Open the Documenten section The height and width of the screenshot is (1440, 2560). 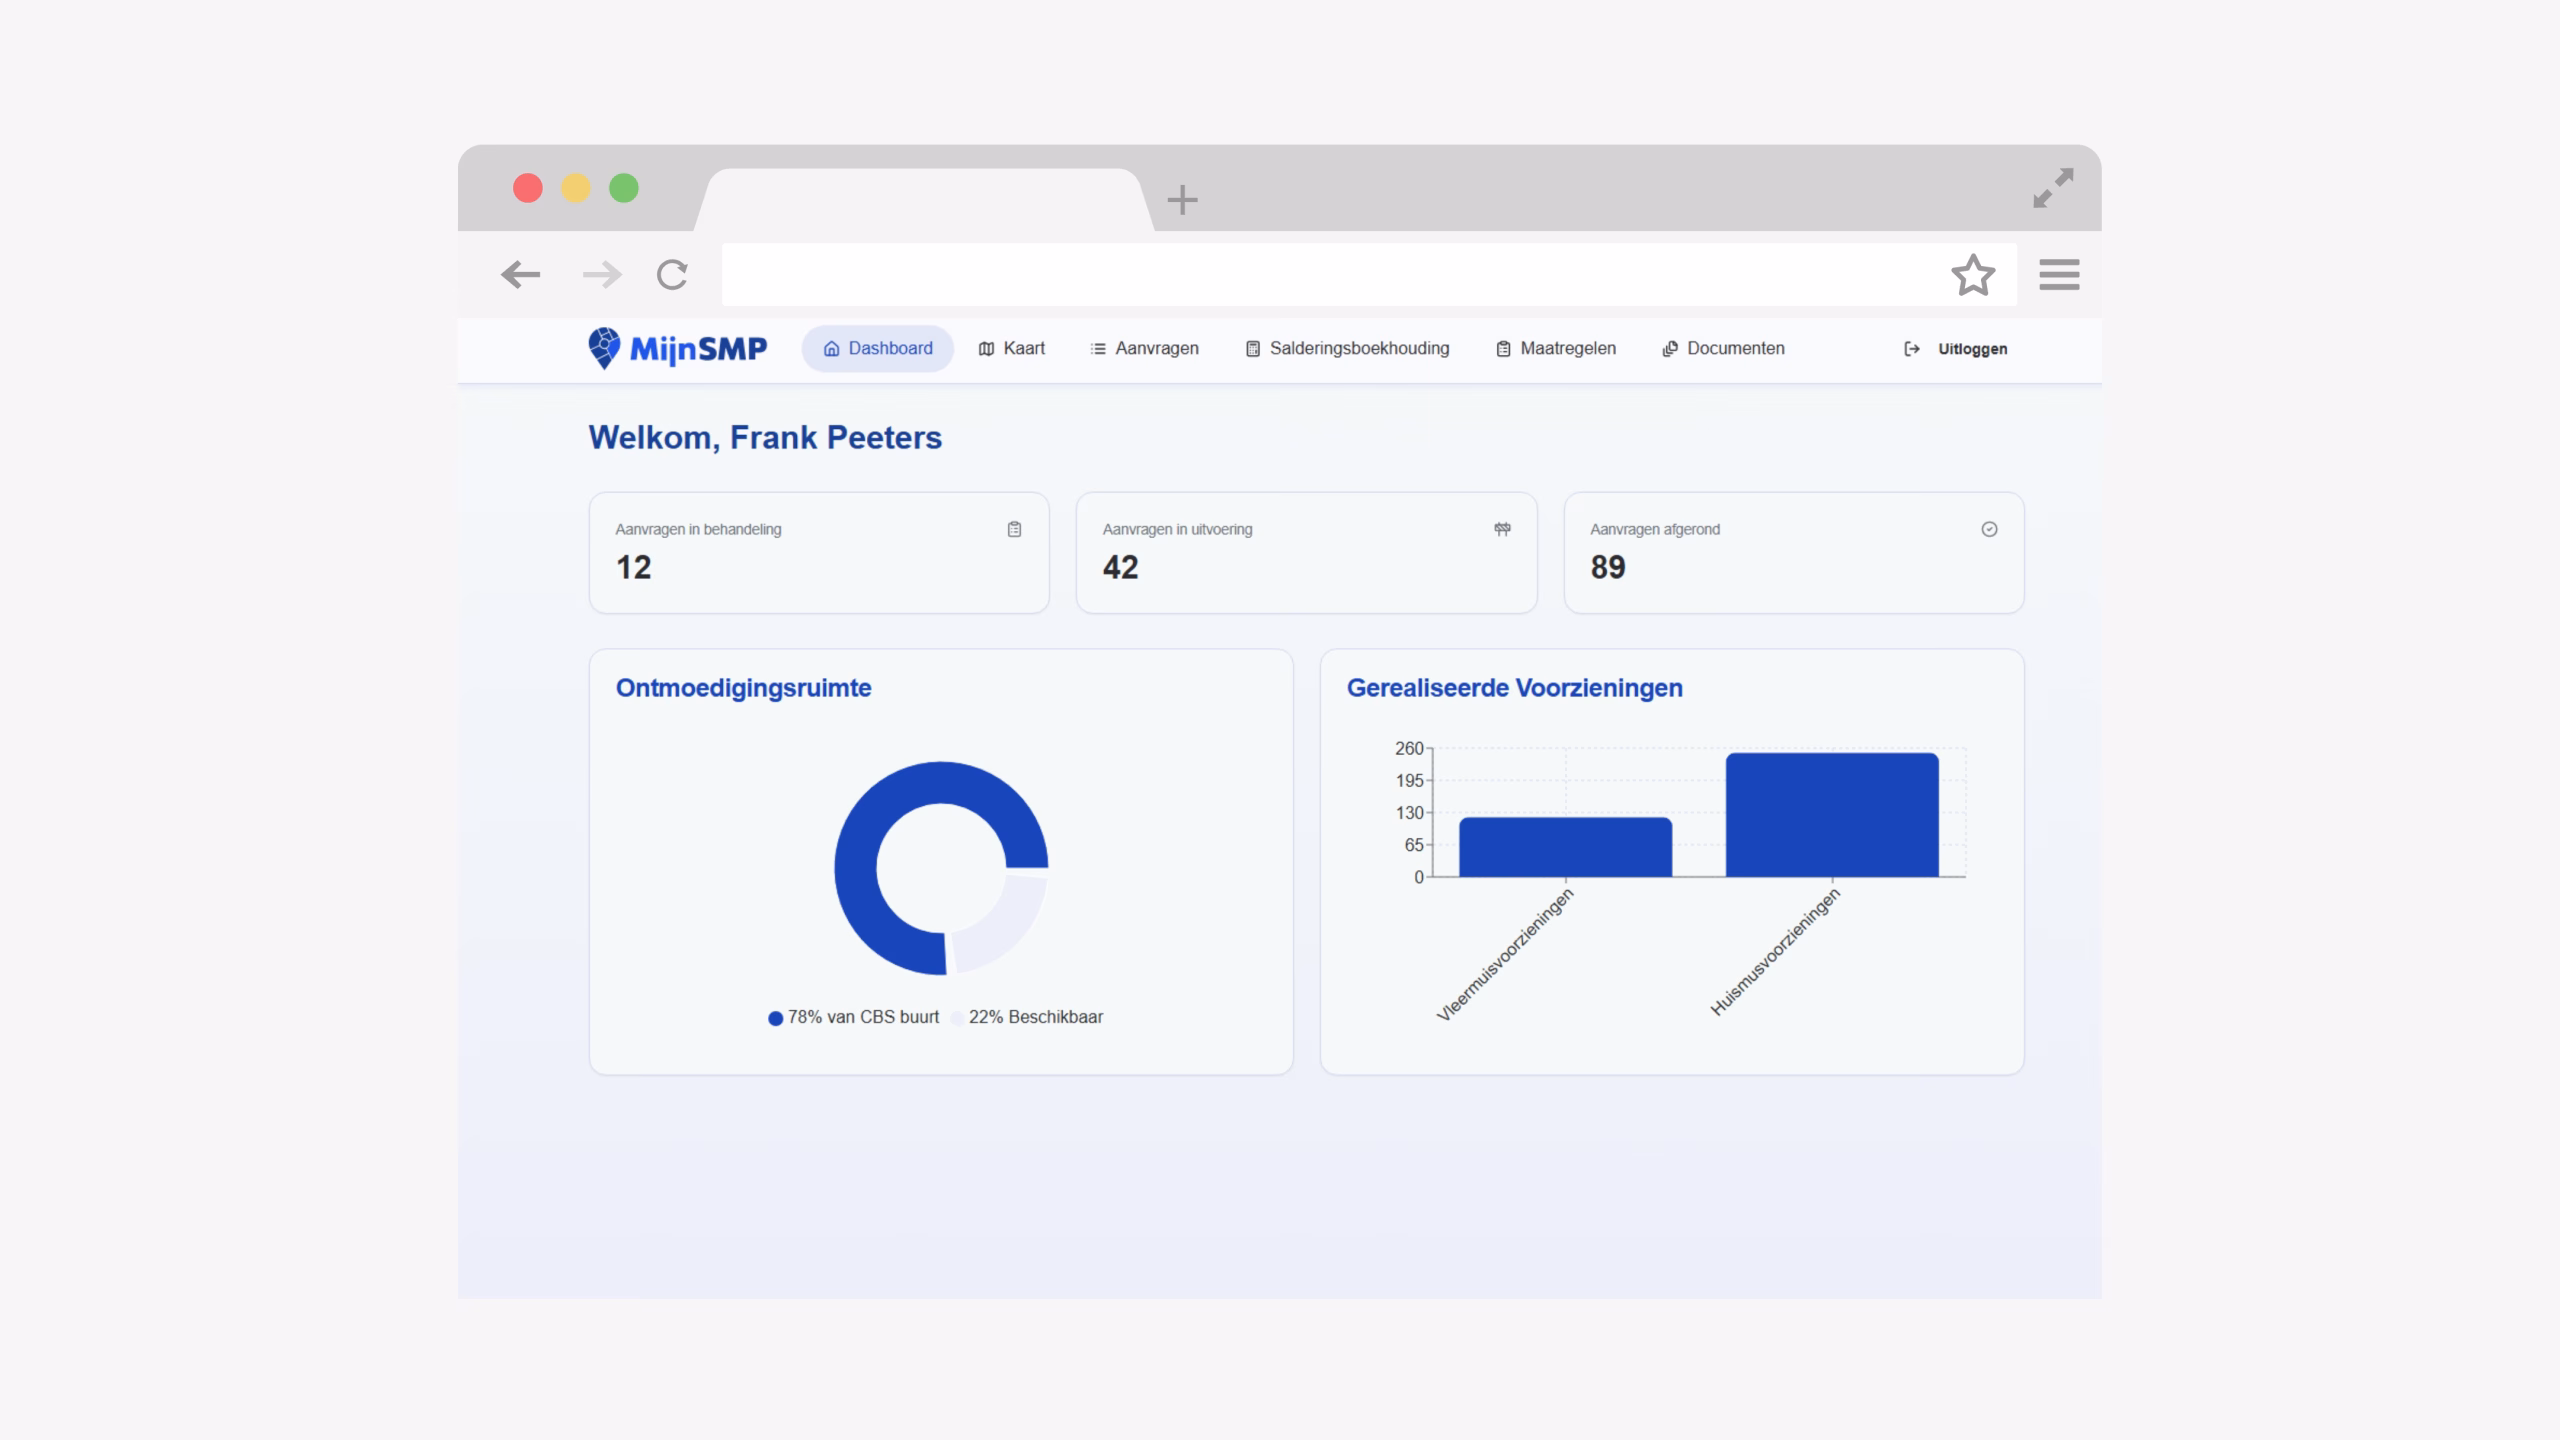click(x=1723, y=348)
